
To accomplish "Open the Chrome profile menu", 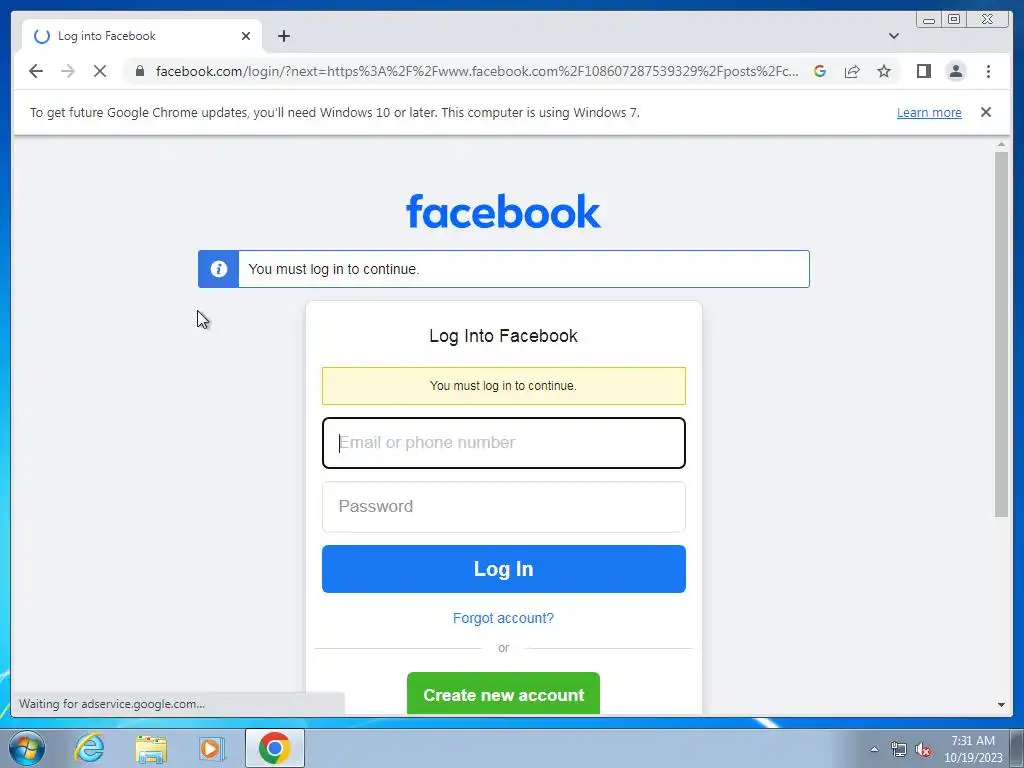I will 956,71.
